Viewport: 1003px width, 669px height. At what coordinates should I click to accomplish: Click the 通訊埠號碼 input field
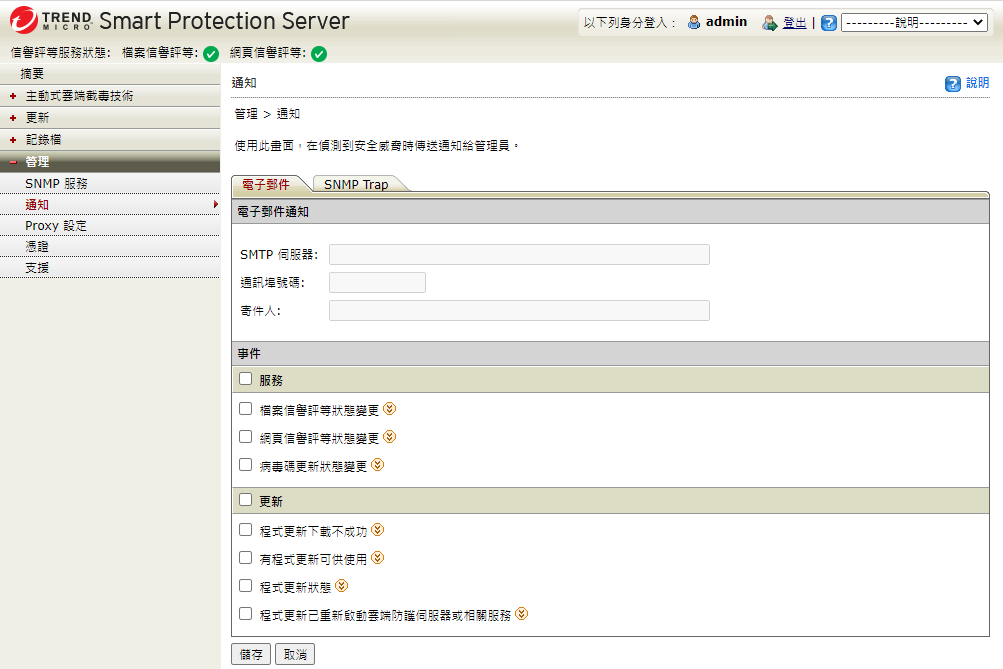377,282
